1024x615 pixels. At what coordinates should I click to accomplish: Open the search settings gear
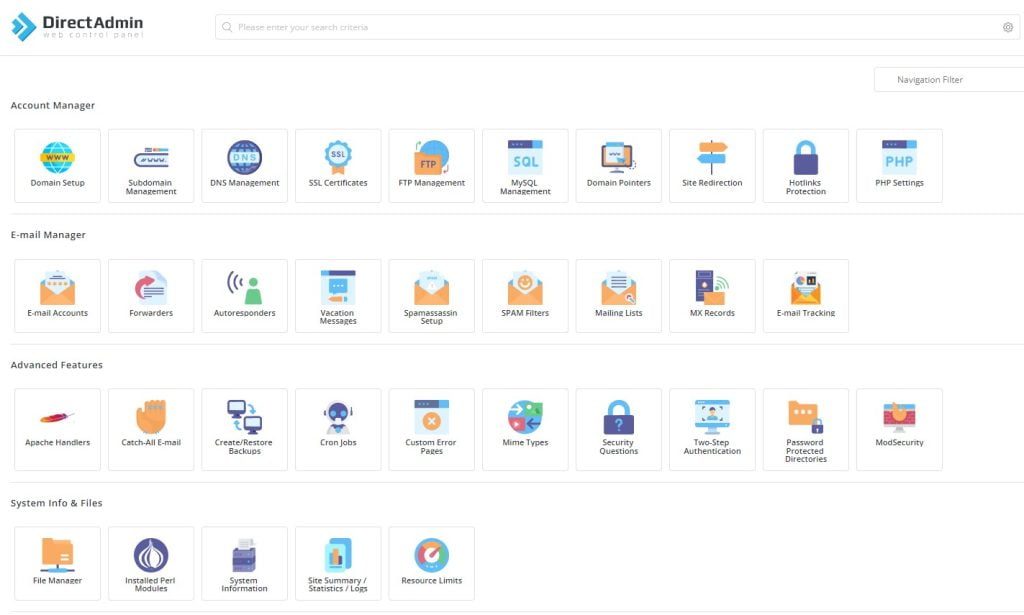(1008, 27)
